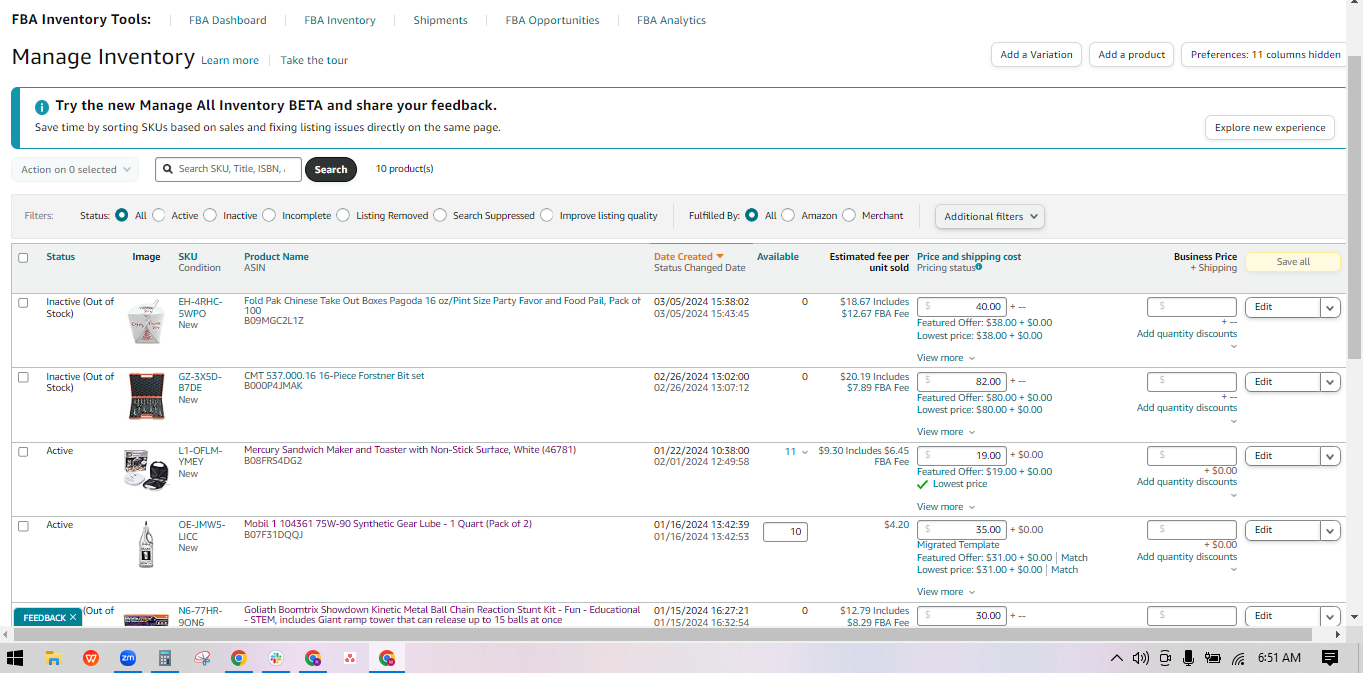The width and height of the screenshot is (1363, 673).
Task: Open the FBA Inventory tab
Action: pos(340,20)
